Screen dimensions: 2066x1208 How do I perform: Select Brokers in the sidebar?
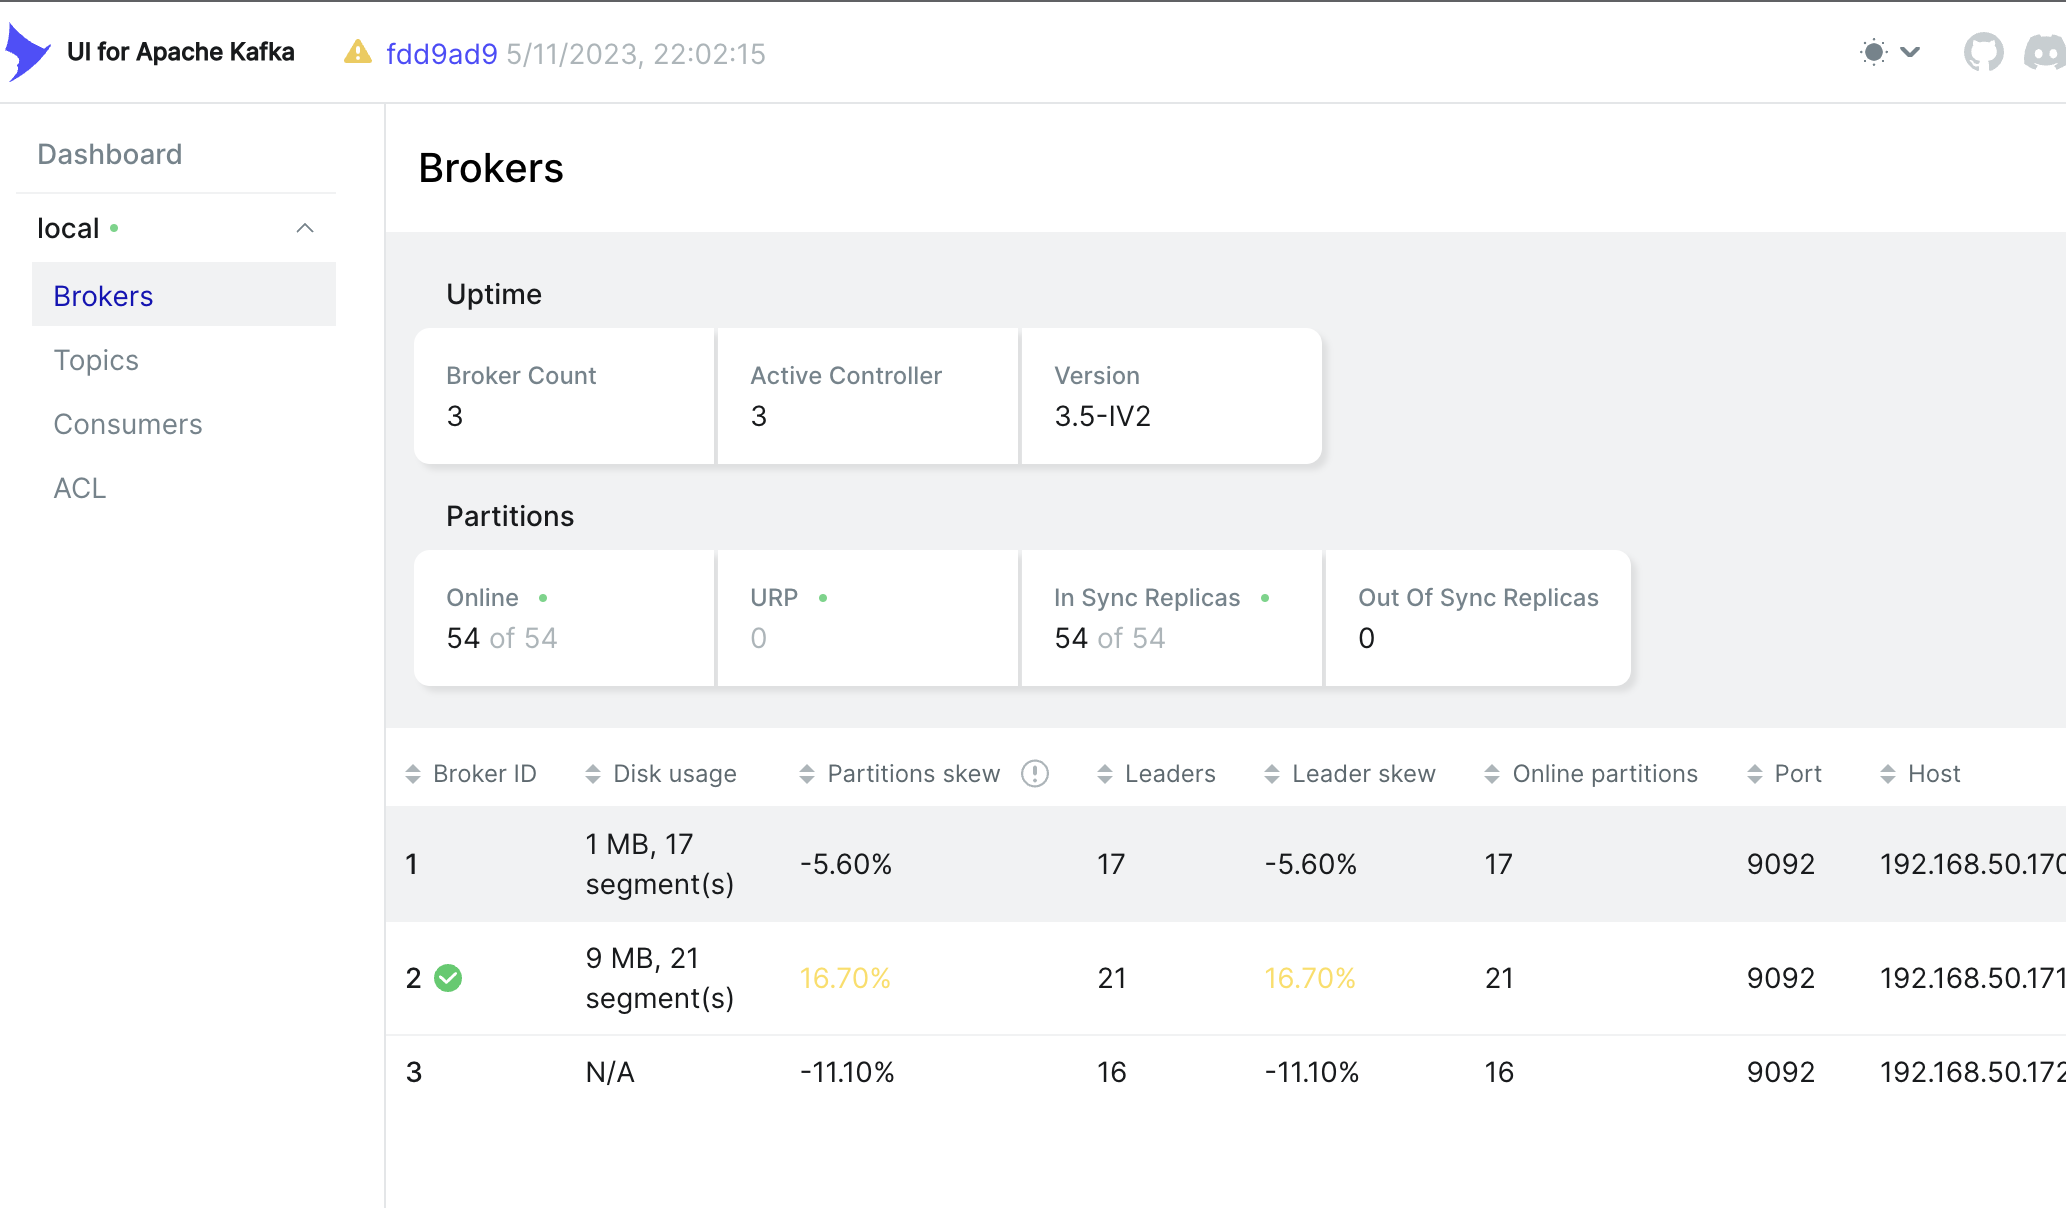pyautogui.click(x=184, y=295)
